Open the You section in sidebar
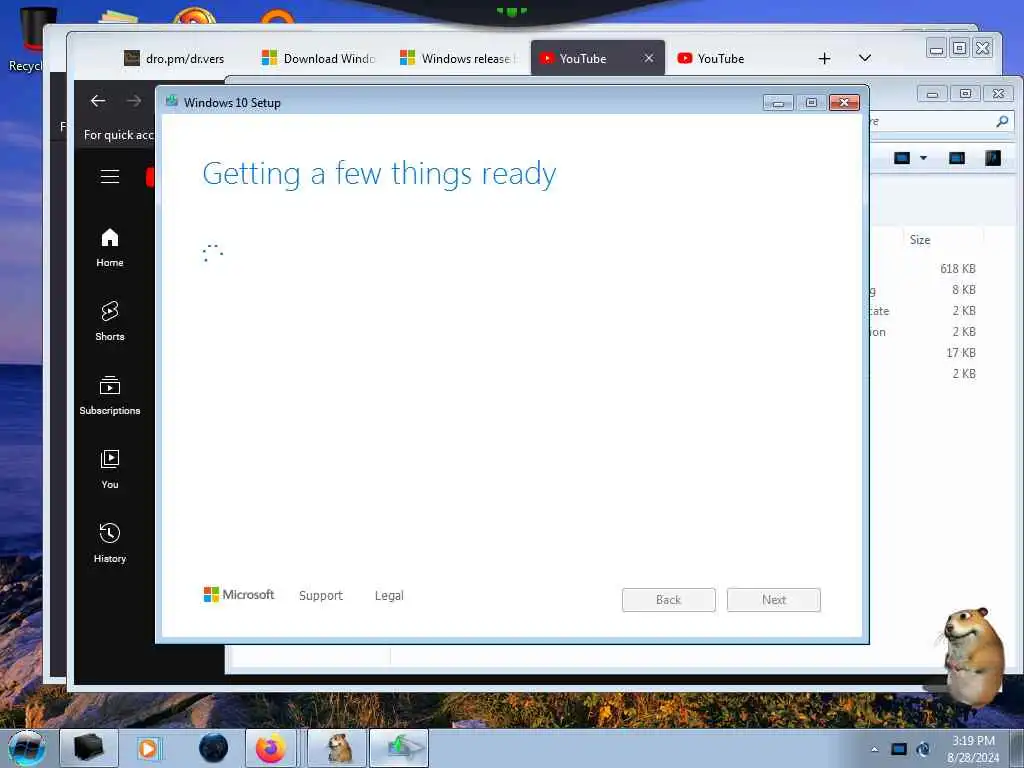 click(x=110, y=470)
